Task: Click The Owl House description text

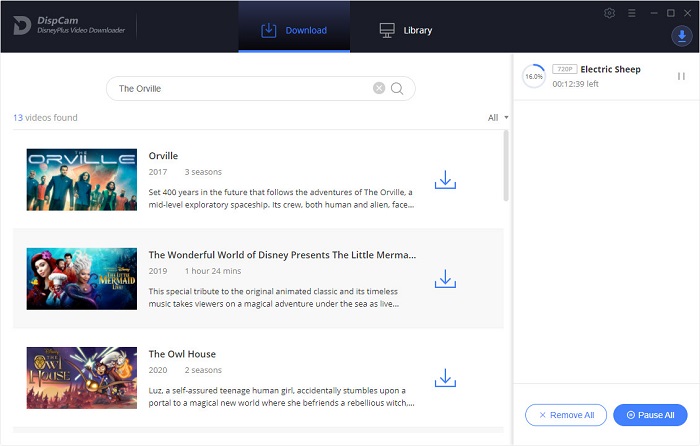Action: click(281, 396)
